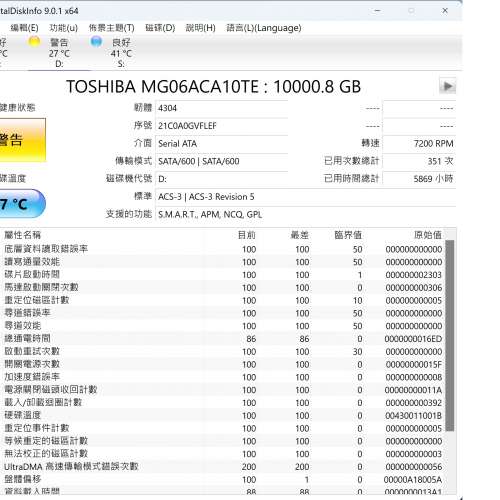Select the 馬達啟動關閉次數 attribute row
The image size is (500, 500).
(x=223, y=287)
